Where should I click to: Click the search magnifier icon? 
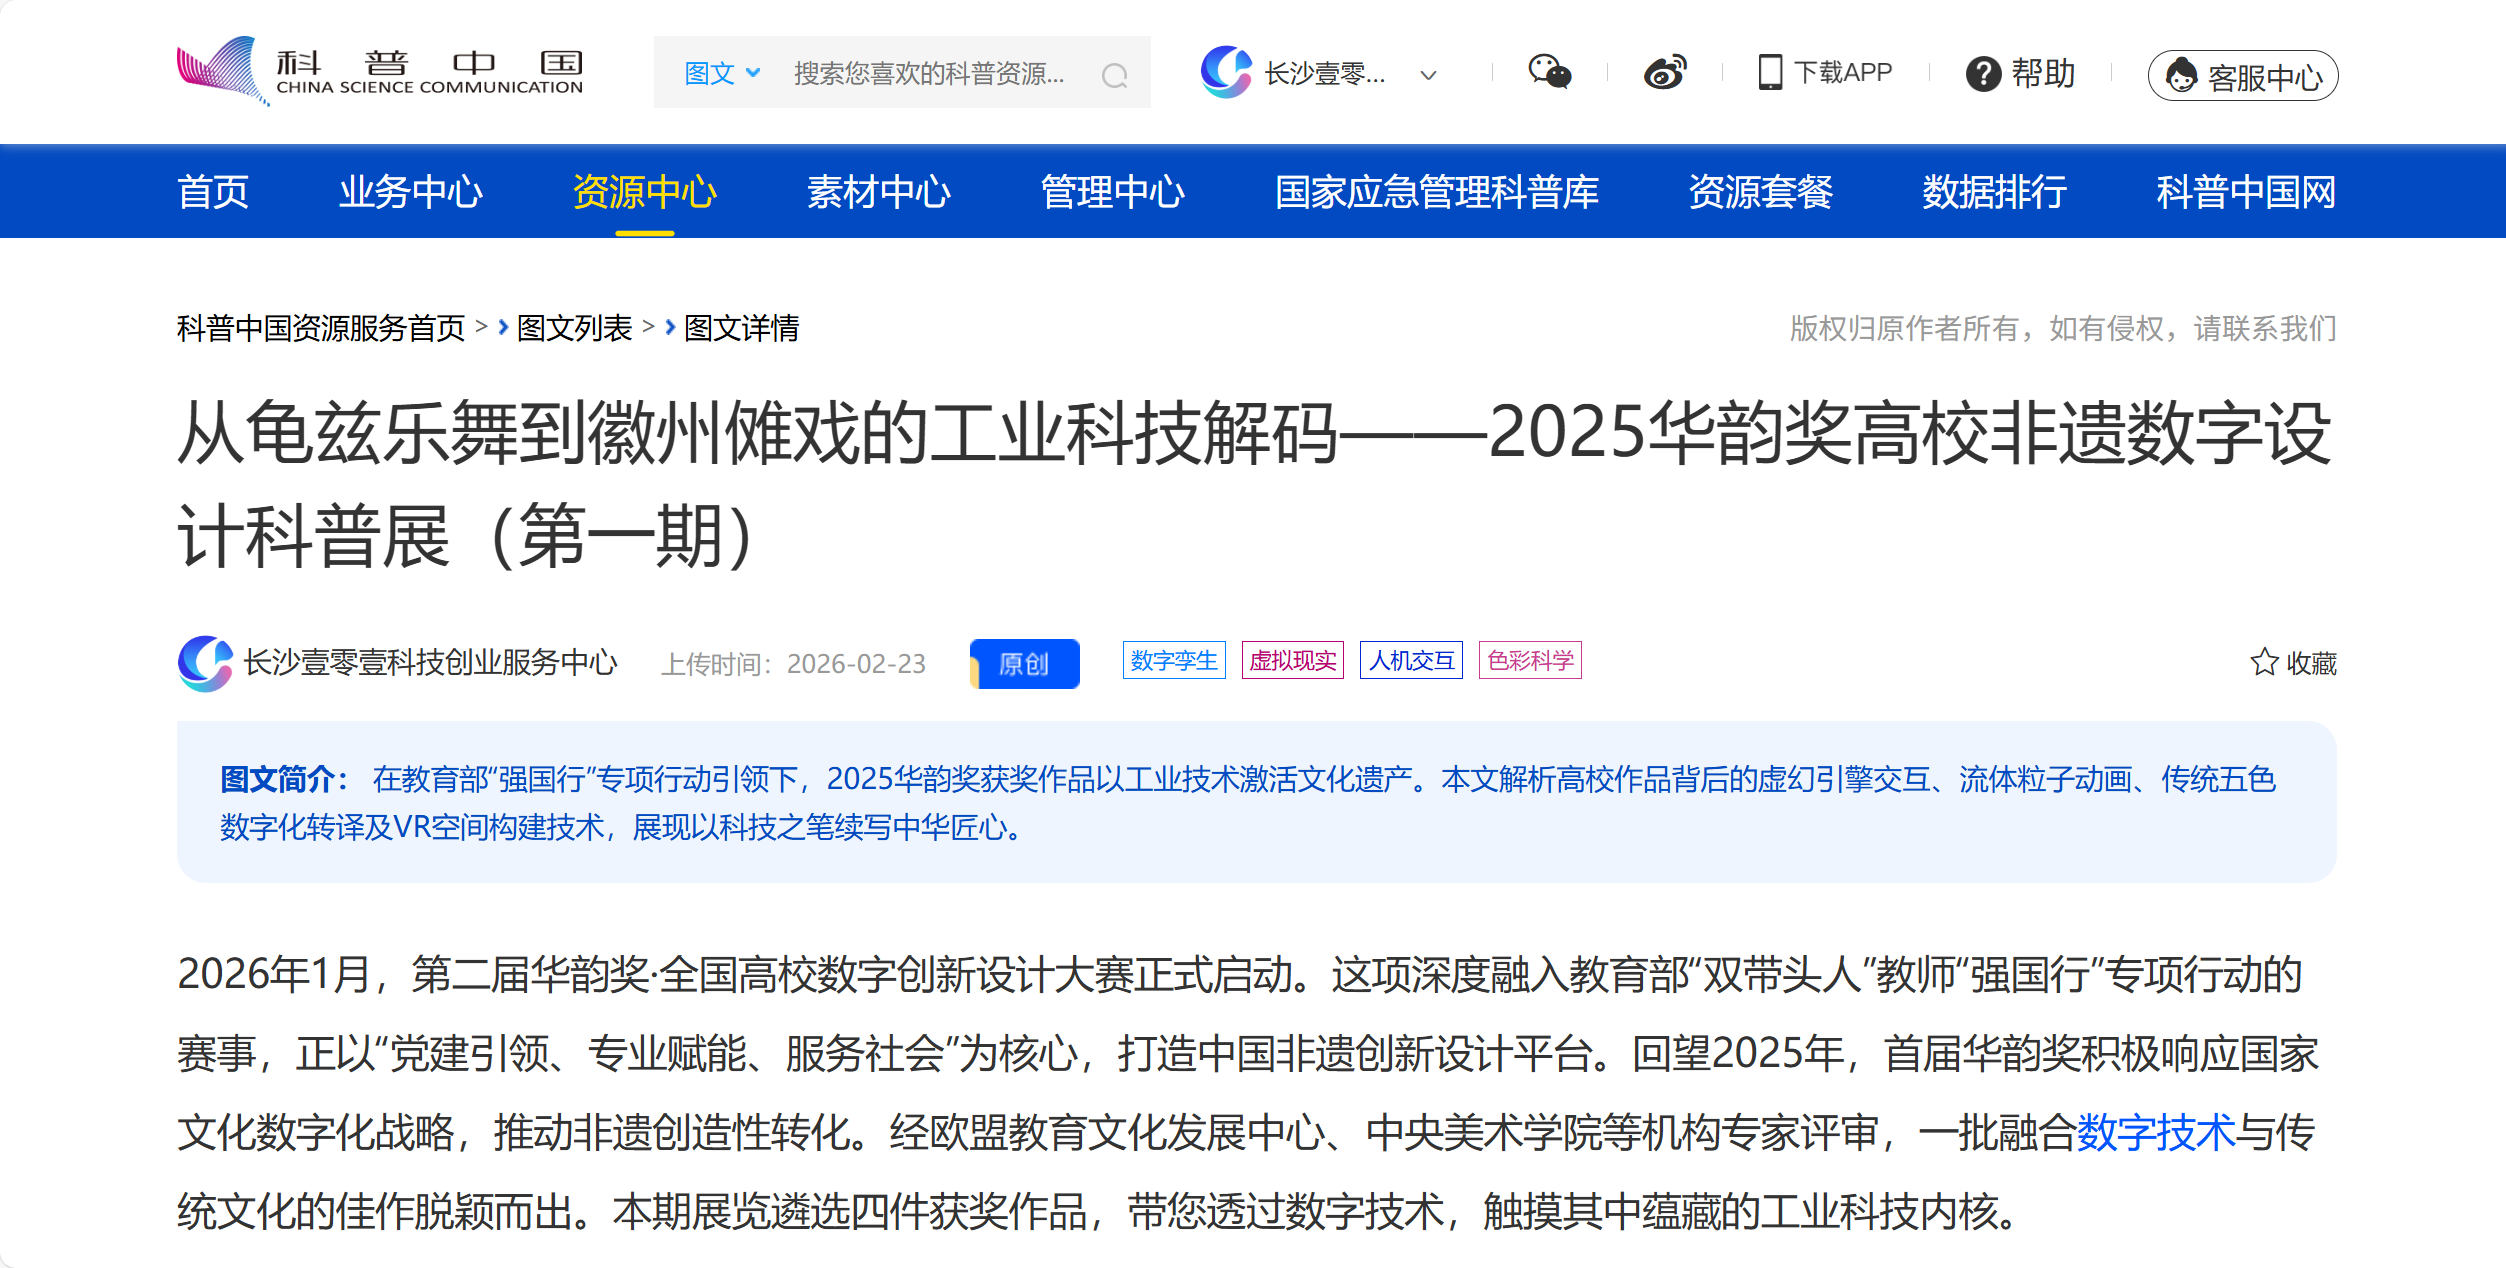[x=1117, y=74]
